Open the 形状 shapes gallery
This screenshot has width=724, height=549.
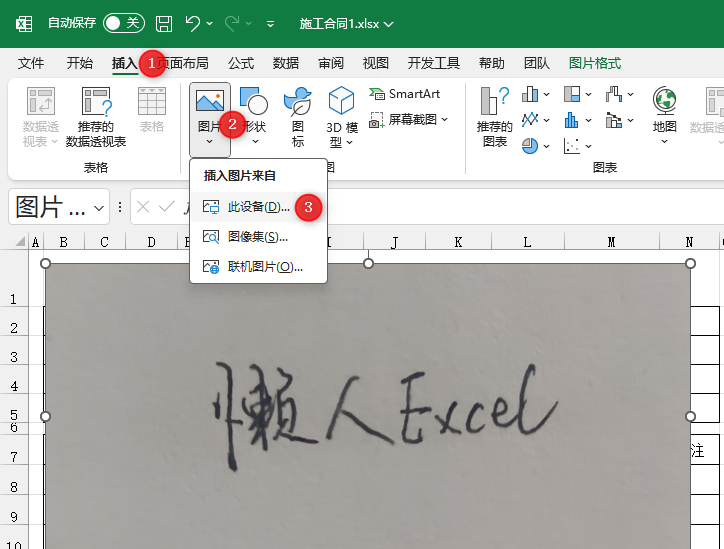254,115
